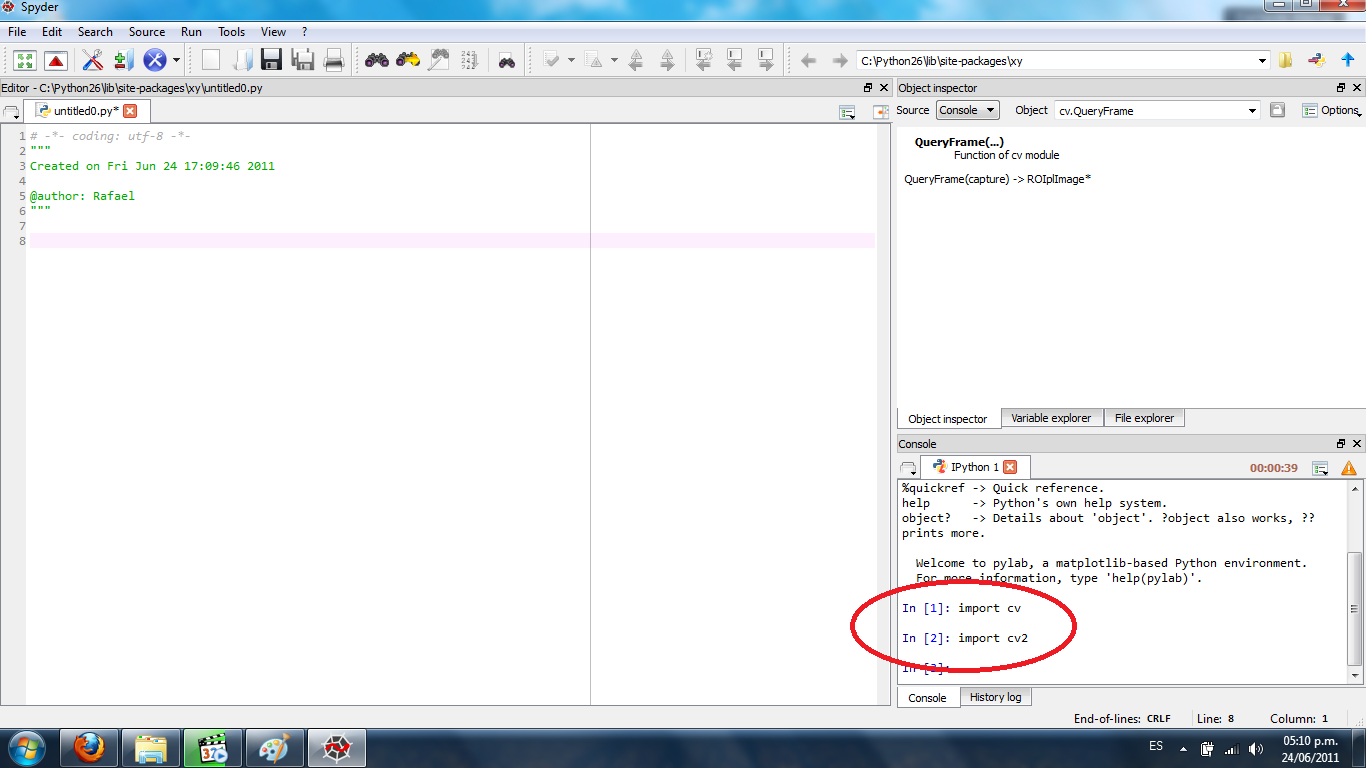1366x768 pixels.
Task: Click the volume icon in system tray
Action: 1256,749
